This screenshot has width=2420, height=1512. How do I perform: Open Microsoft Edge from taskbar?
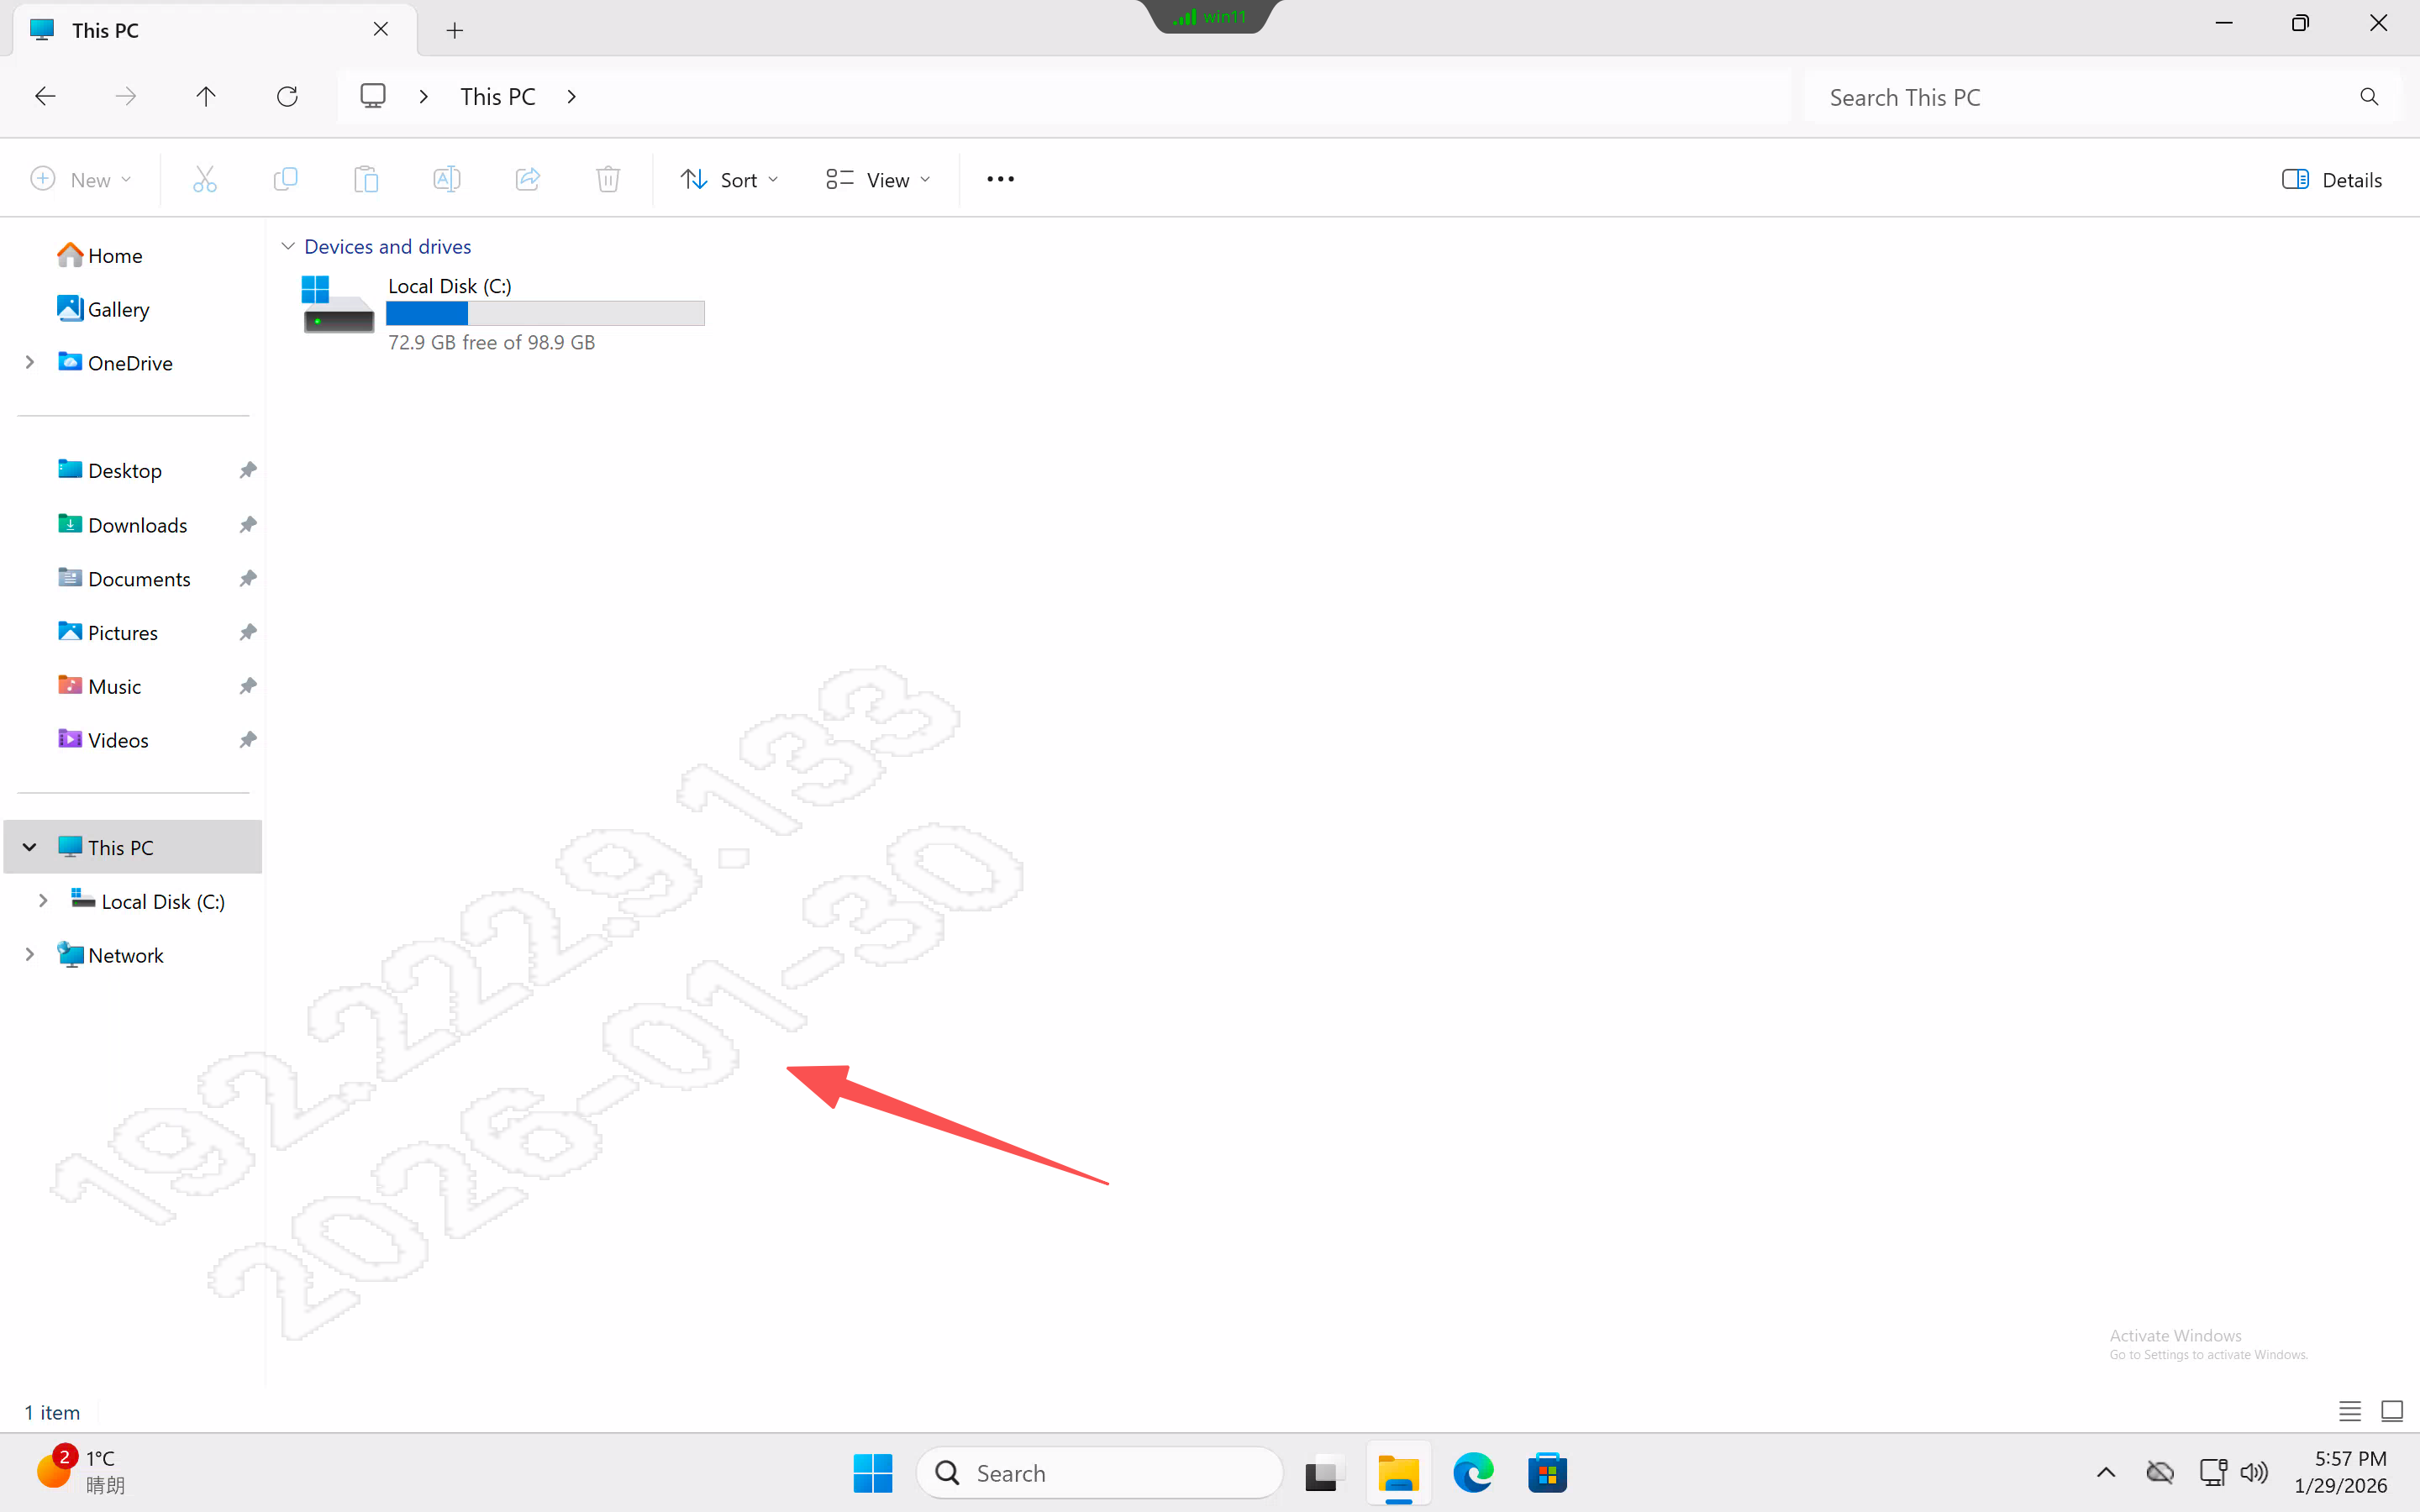point(1473,1473)
